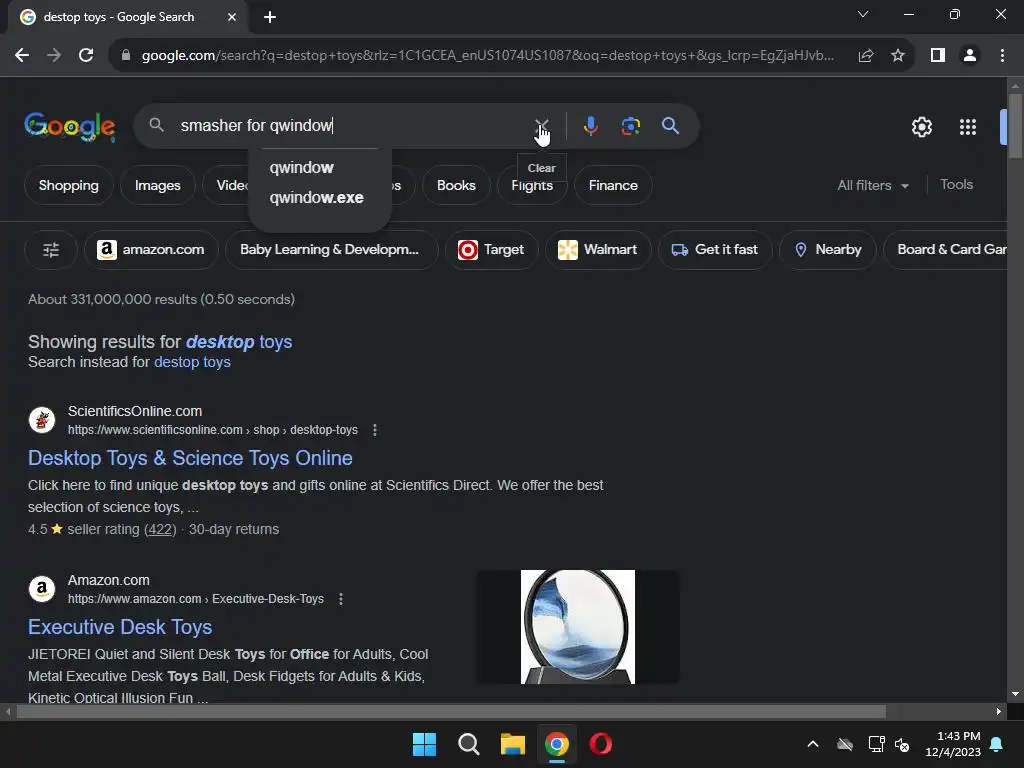The width and height of the screenshot is (1024, 768).
Task: View site information lock icon
Action: (x=126, y=56)
